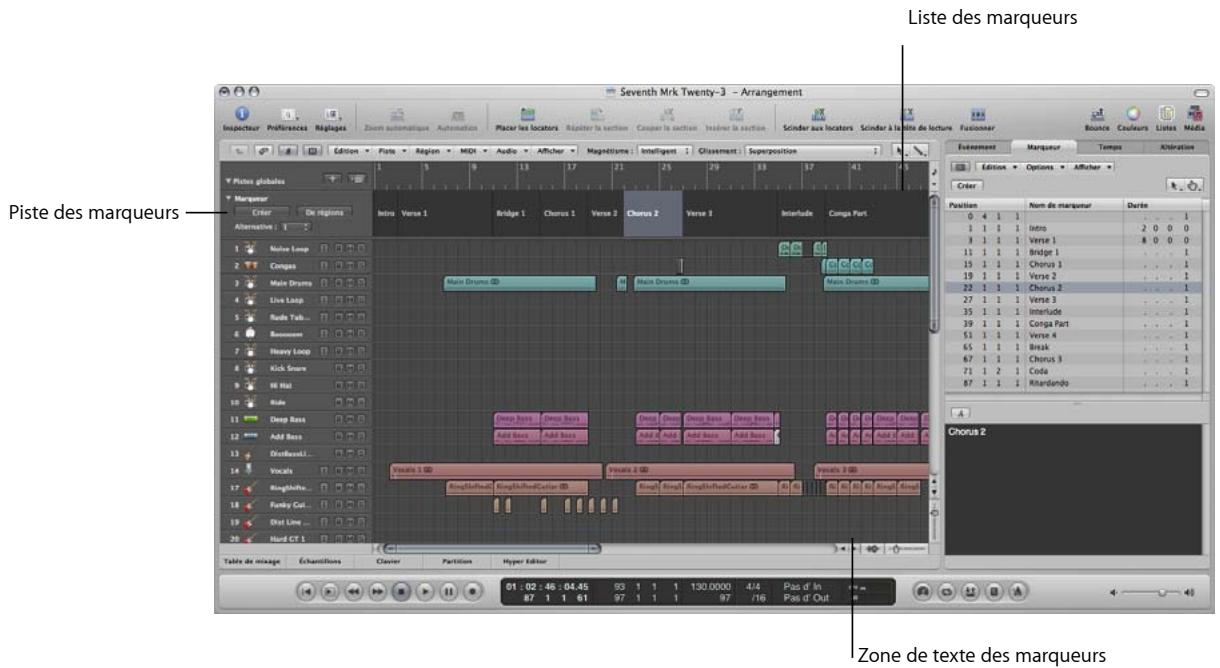
Task: Click the De régions button
Action: (x=322, y=213)
